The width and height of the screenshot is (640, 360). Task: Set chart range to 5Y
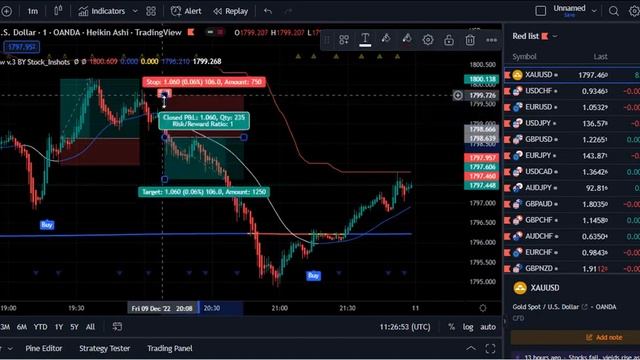[x=74, y=327]
